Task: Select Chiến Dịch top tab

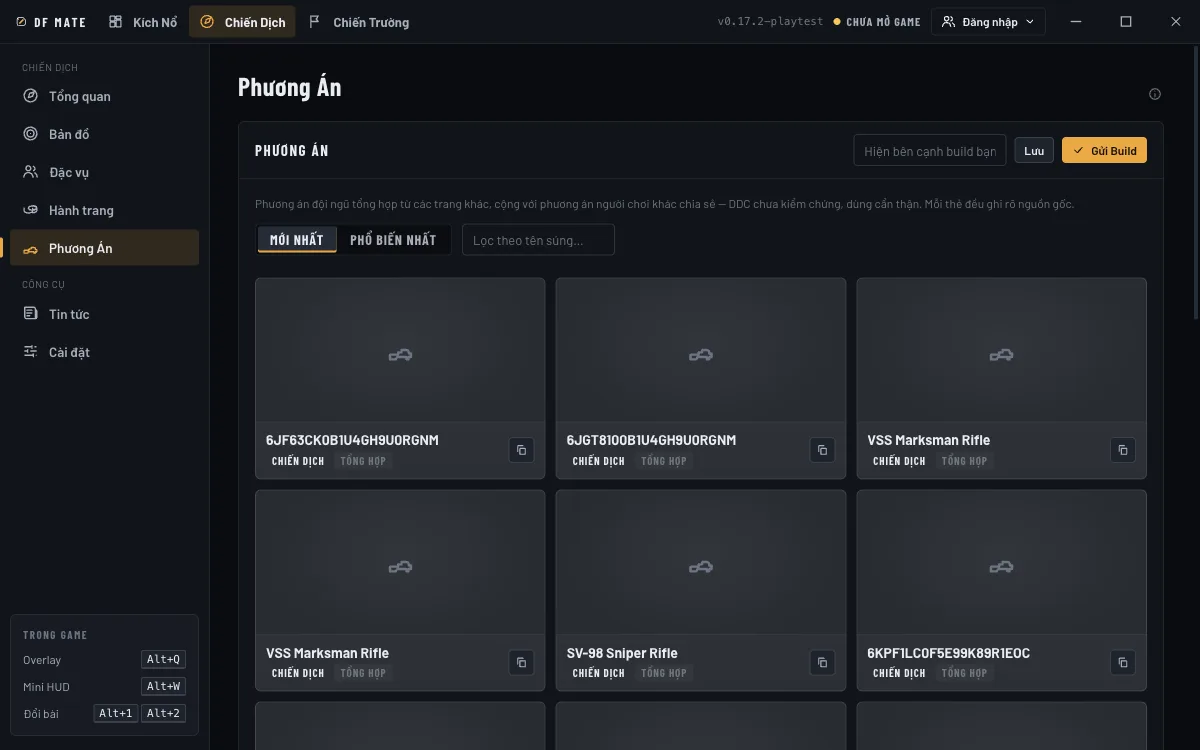Action: coord(242,22)
